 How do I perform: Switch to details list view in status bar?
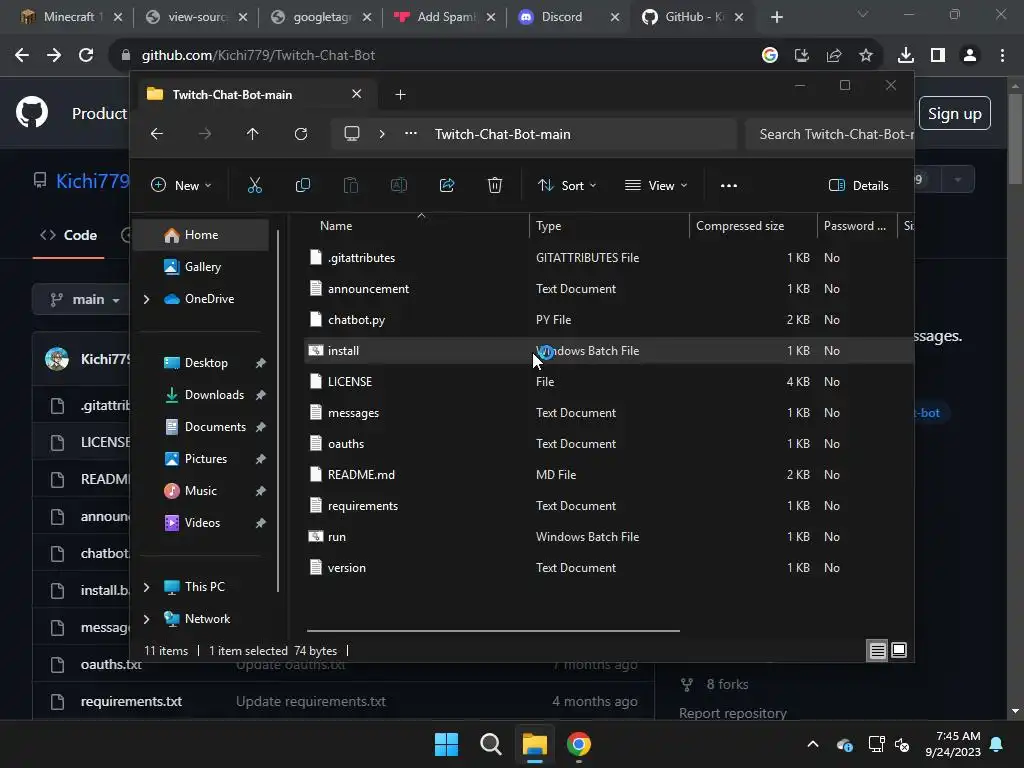pyautogui.click(x=878, y=650)
